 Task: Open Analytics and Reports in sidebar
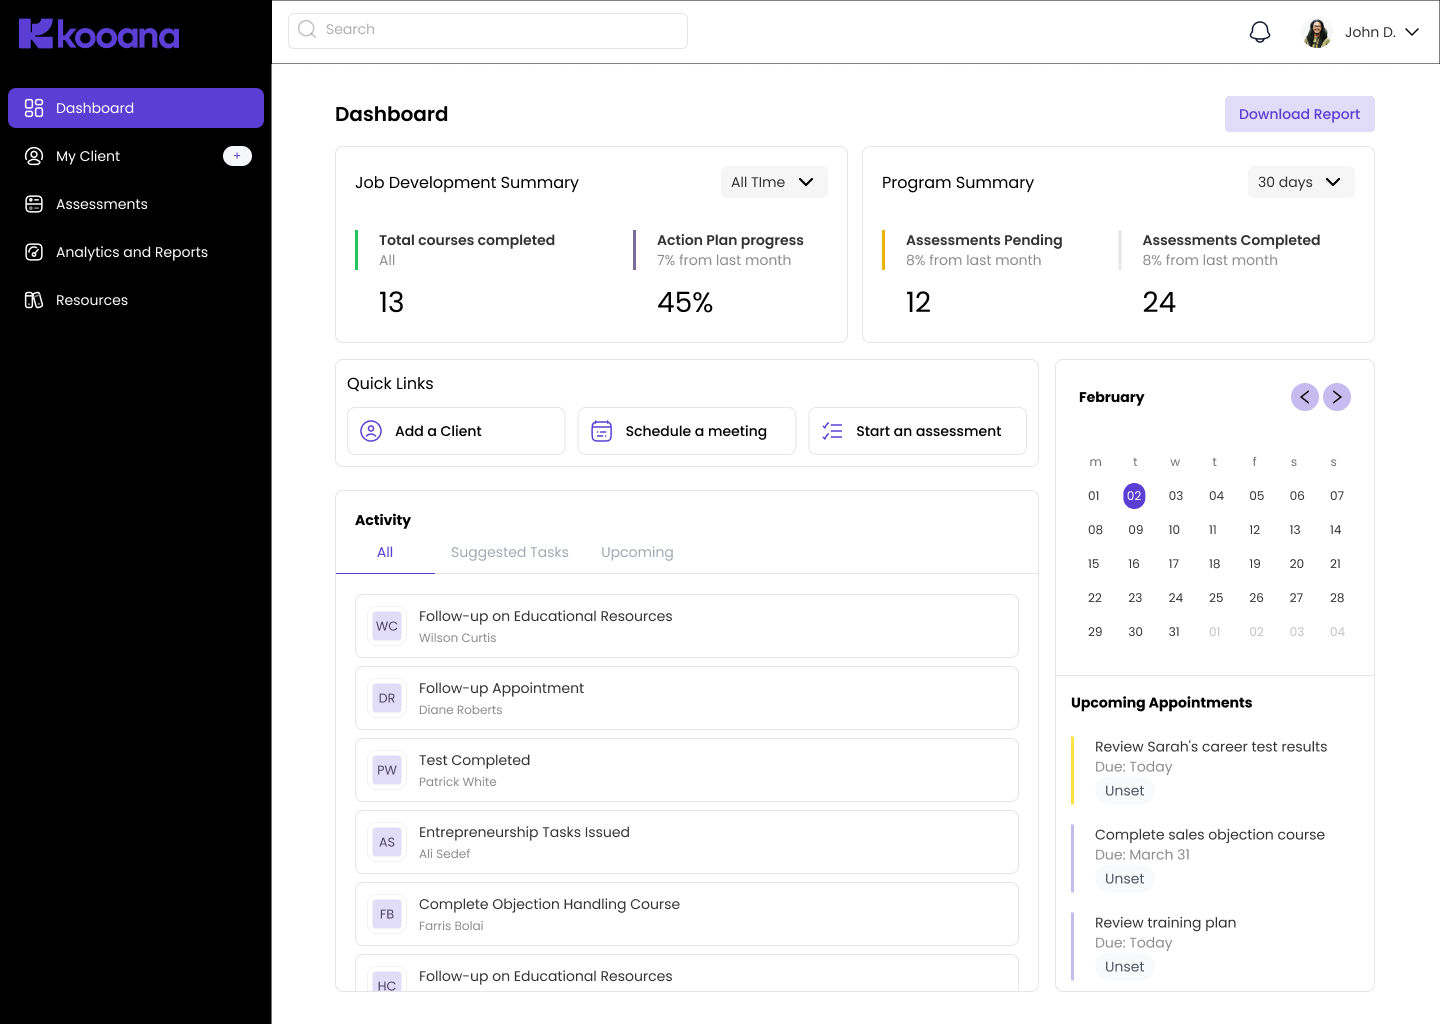tap(131, 252)
